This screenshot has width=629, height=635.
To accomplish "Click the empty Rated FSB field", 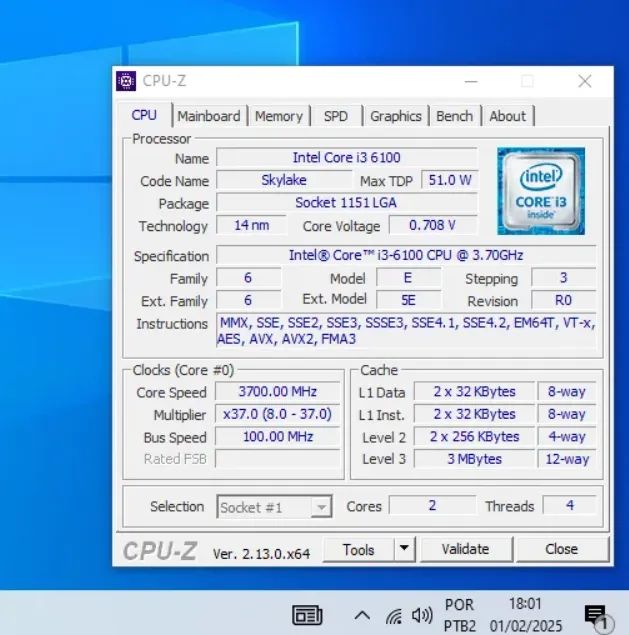I will (x=277, y=459).
